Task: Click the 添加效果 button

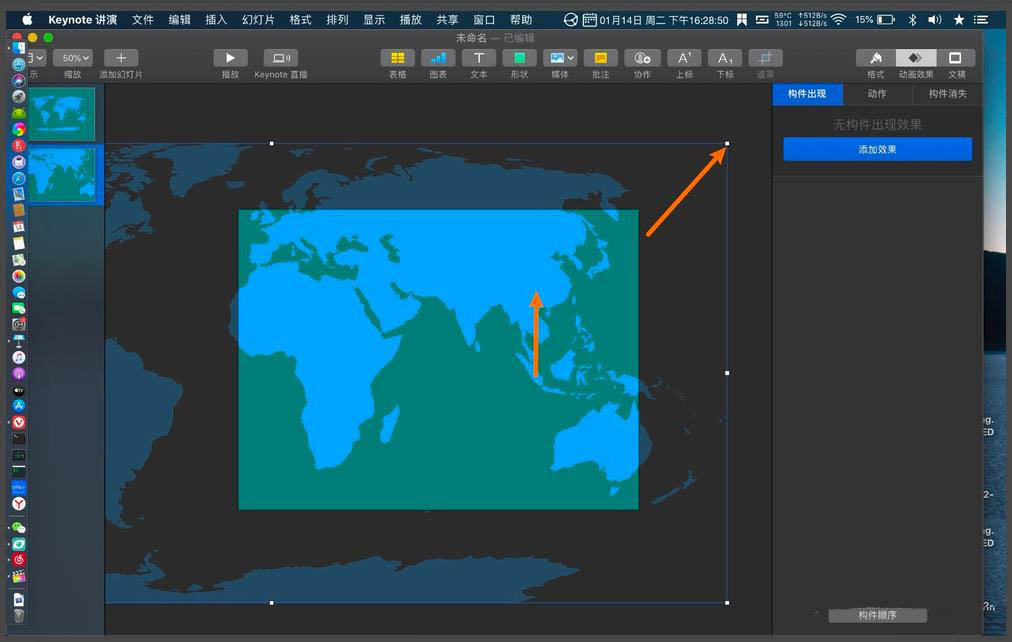Action: 877,149
